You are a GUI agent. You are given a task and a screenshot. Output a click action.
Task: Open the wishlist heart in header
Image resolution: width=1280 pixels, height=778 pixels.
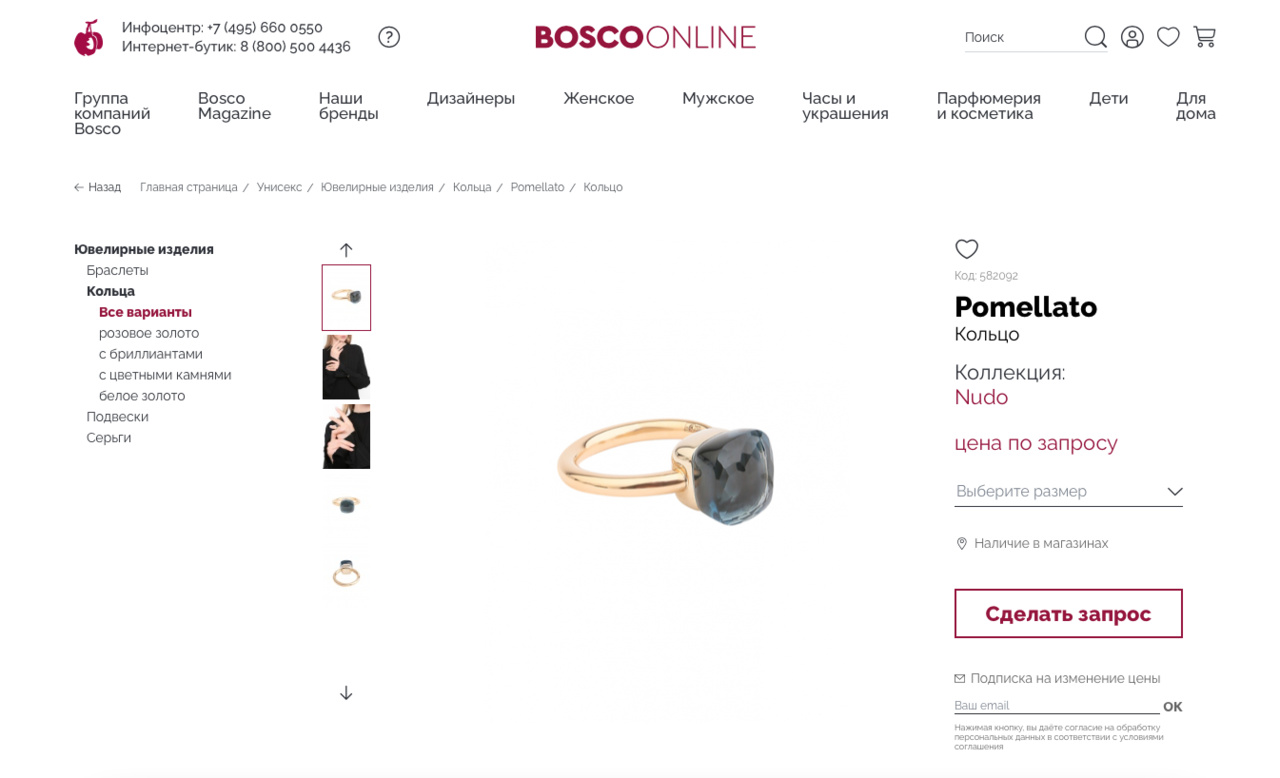click(x=1168, y=37)
